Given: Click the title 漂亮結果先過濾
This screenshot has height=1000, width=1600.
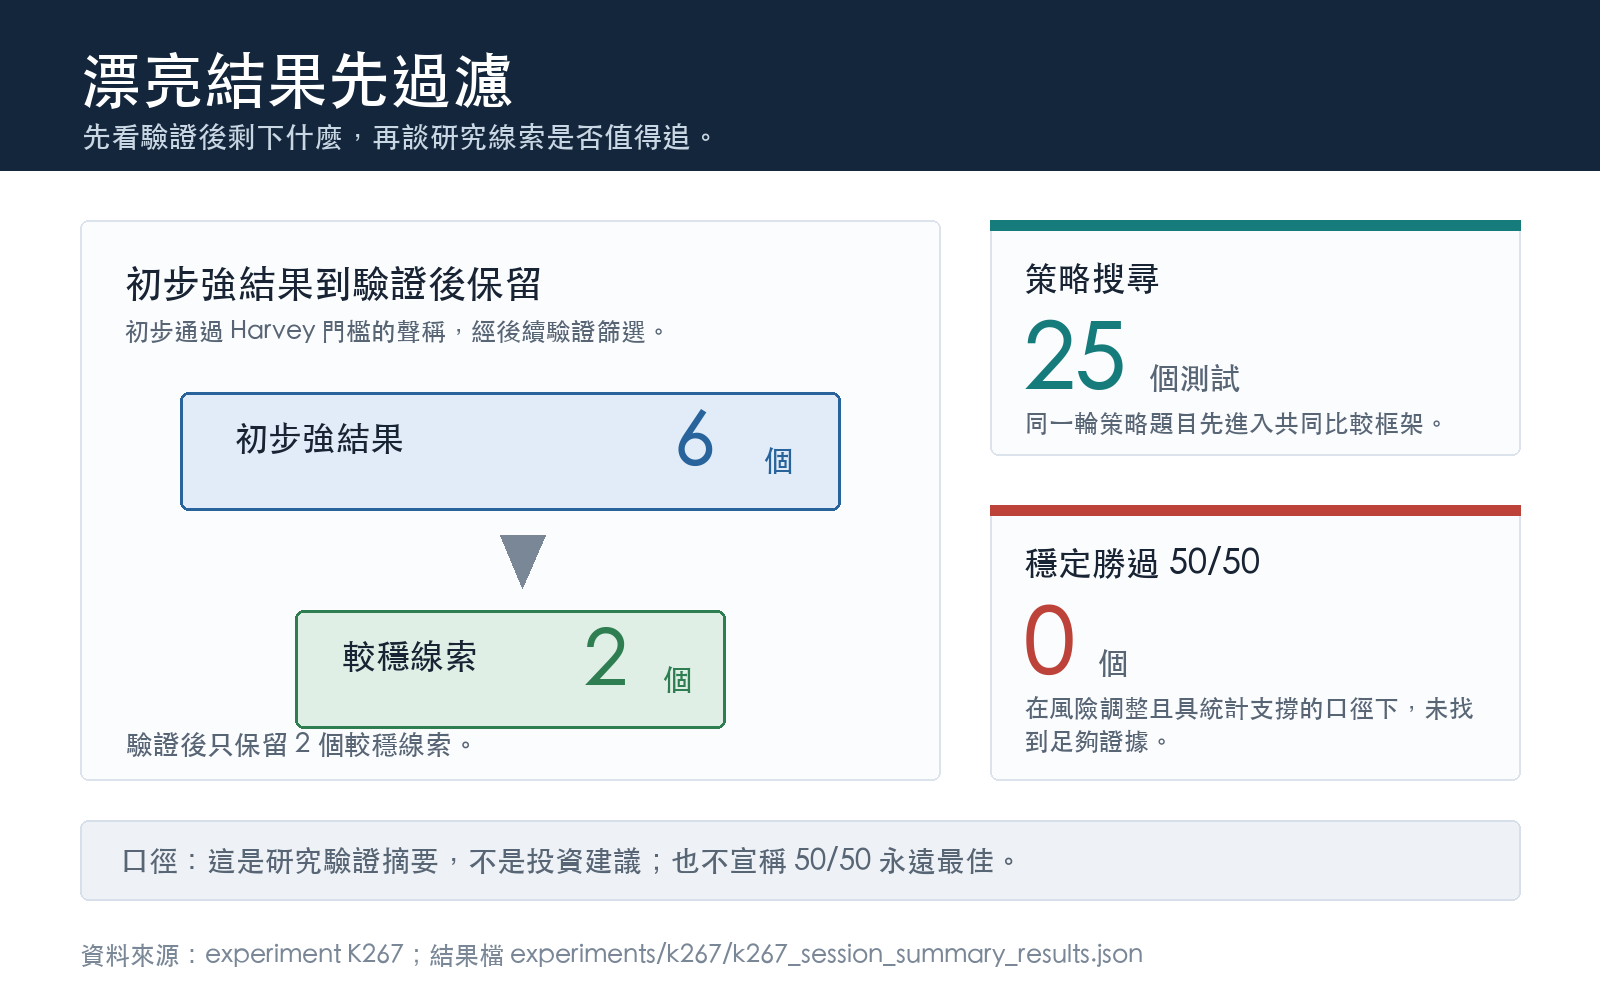Looking at the screenshot, I should (x=297, y=81).
